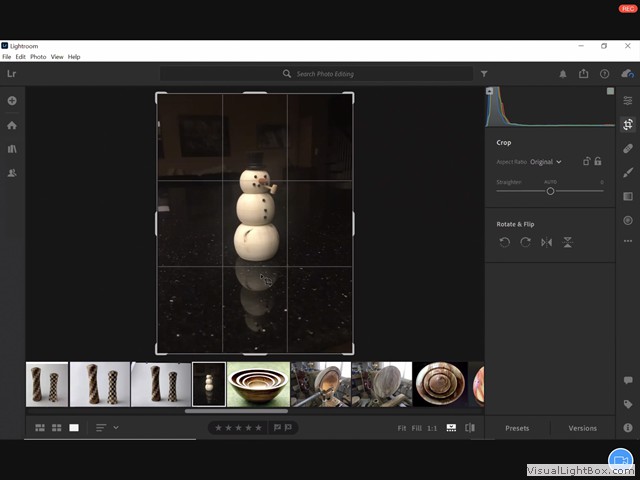Click the Presets button
Screen dimensions: 640x480
point(517,428)
